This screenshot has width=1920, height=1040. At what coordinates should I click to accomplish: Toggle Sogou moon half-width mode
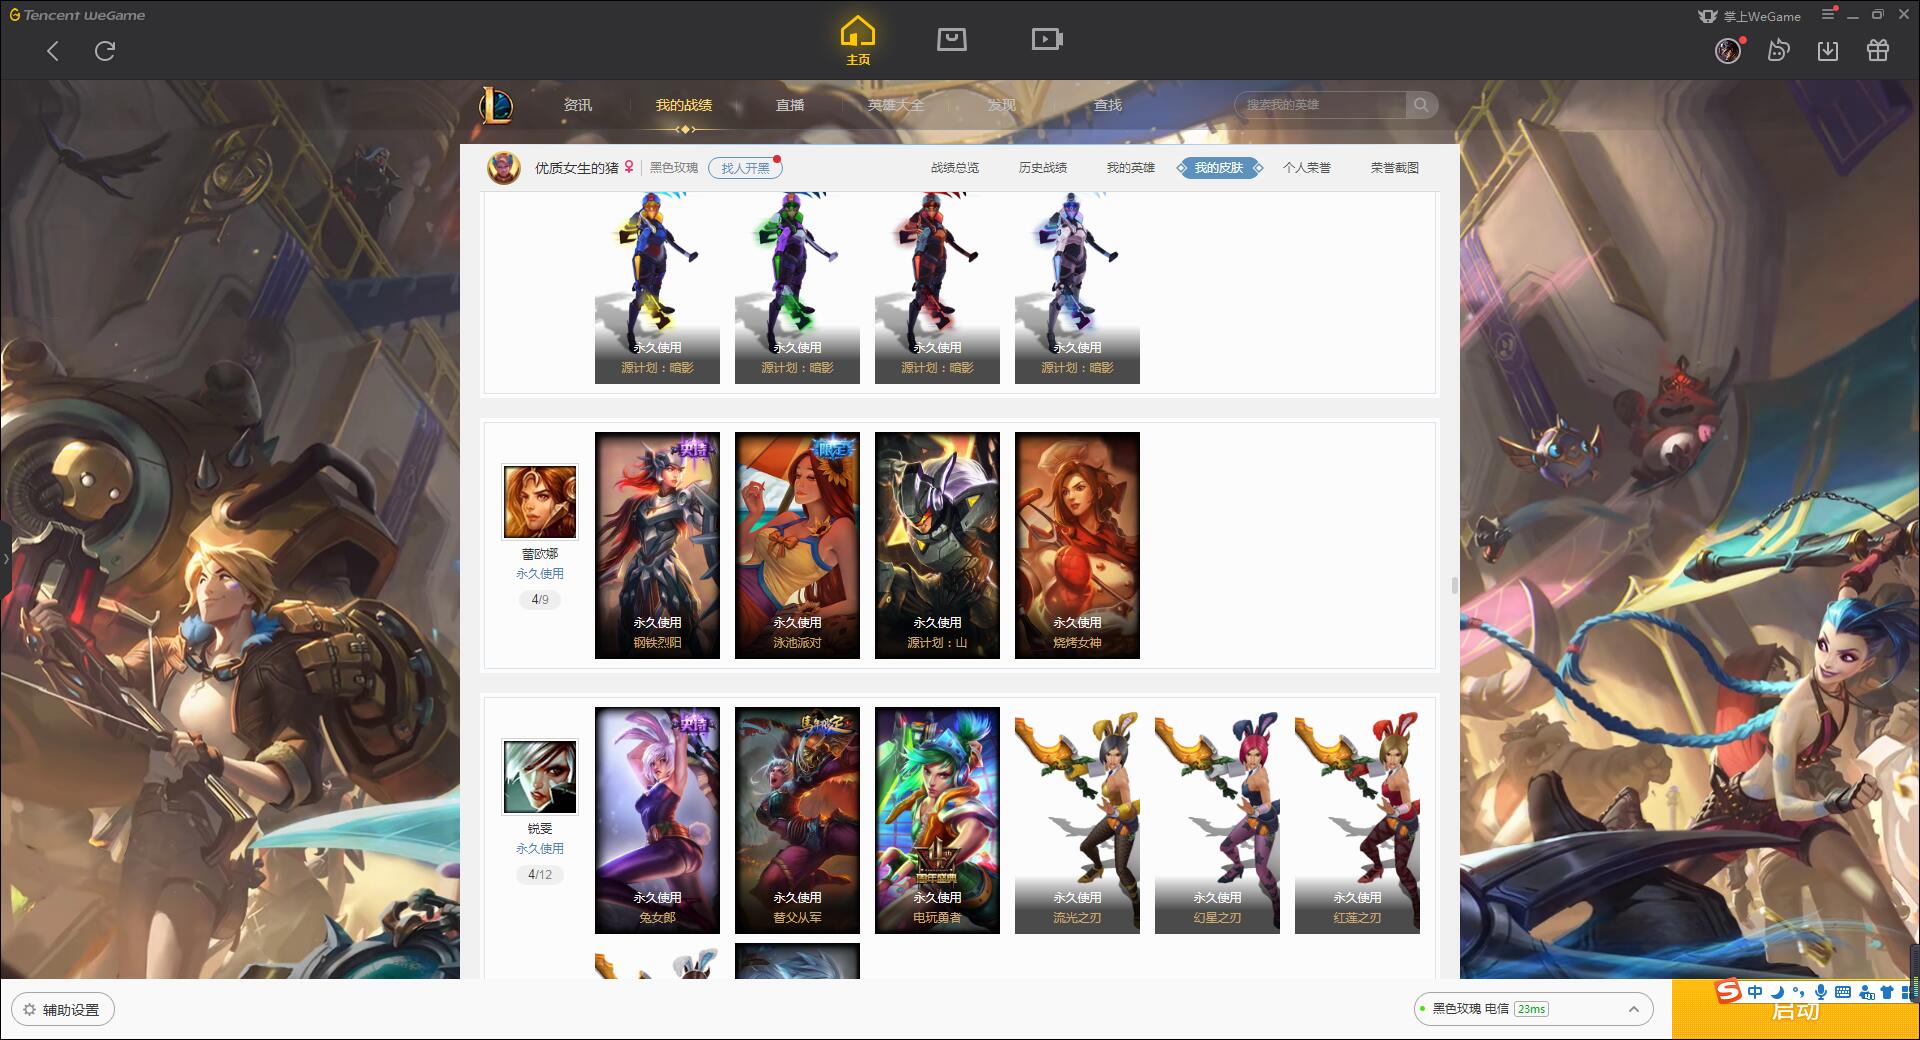click(x=1777, y=992)
